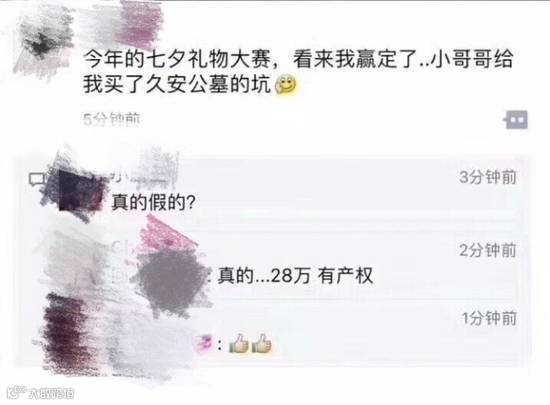Click the 3分钟前 comment timestamp
The height and width of the screenshot is (405, 550).
[488, 177]
